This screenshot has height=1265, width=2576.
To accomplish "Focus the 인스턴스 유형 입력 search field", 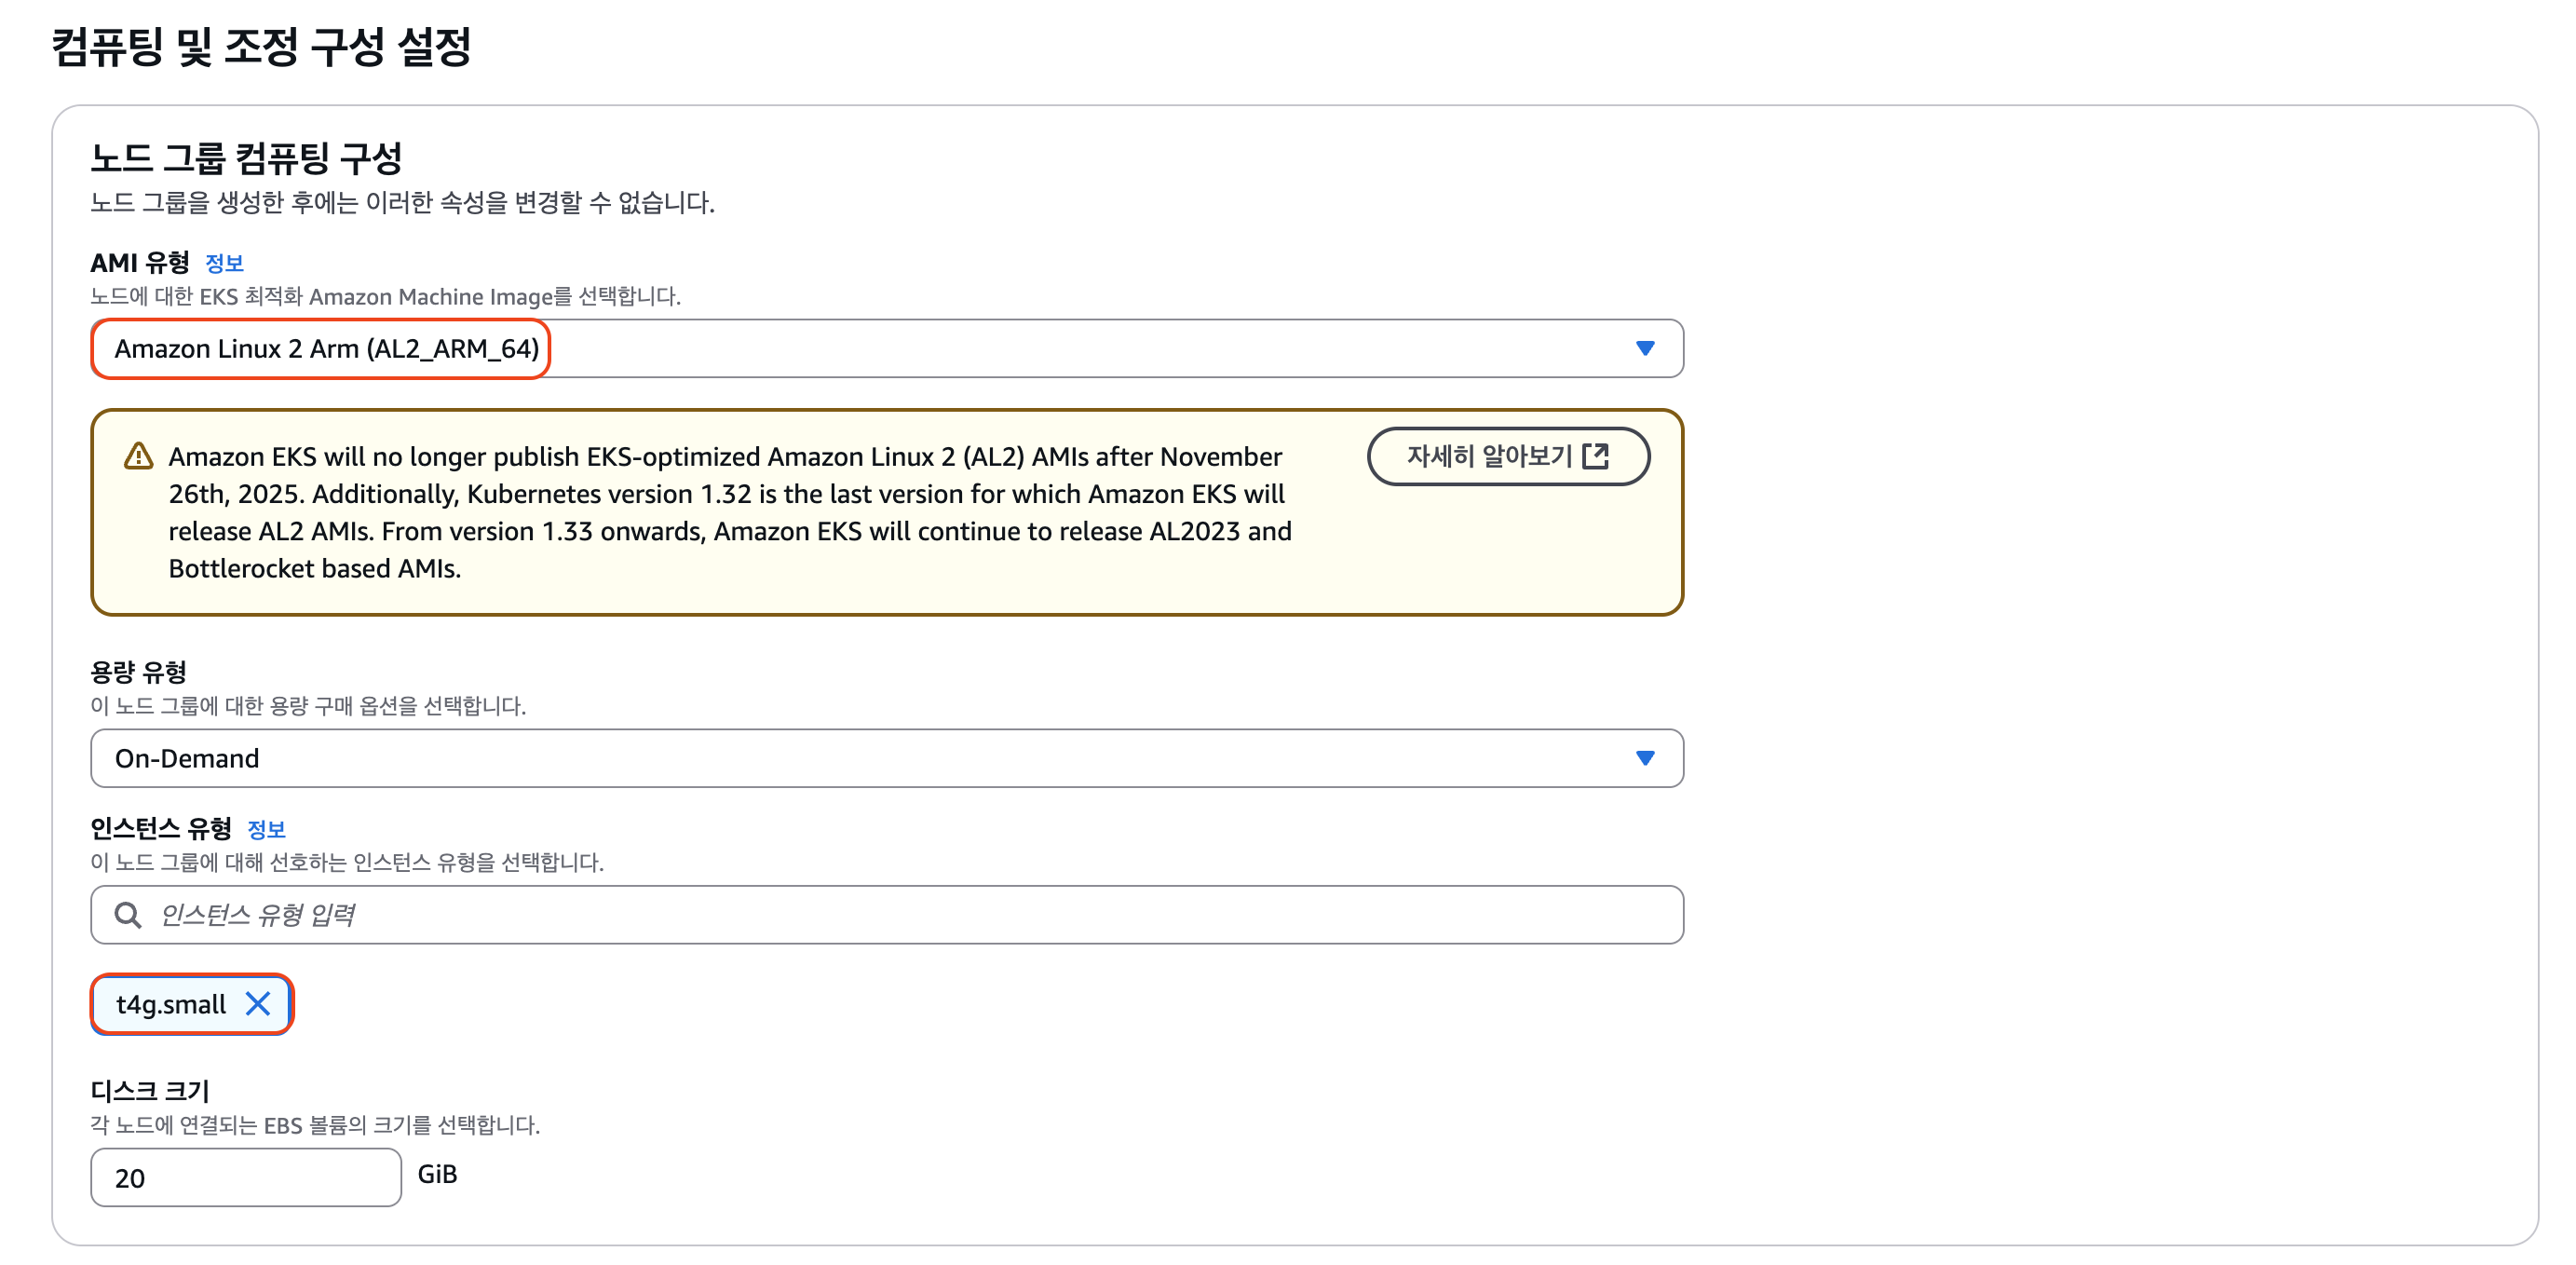I will 900,915.
